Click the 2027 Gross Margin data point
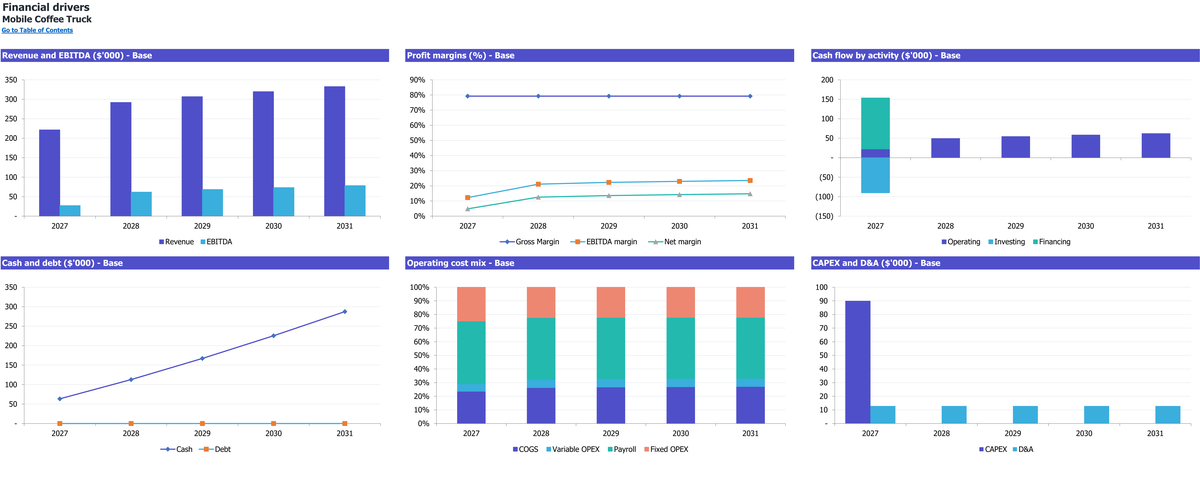Image resolution: width=1200 pixels, height=503 pixels. [x=467, y=96]
